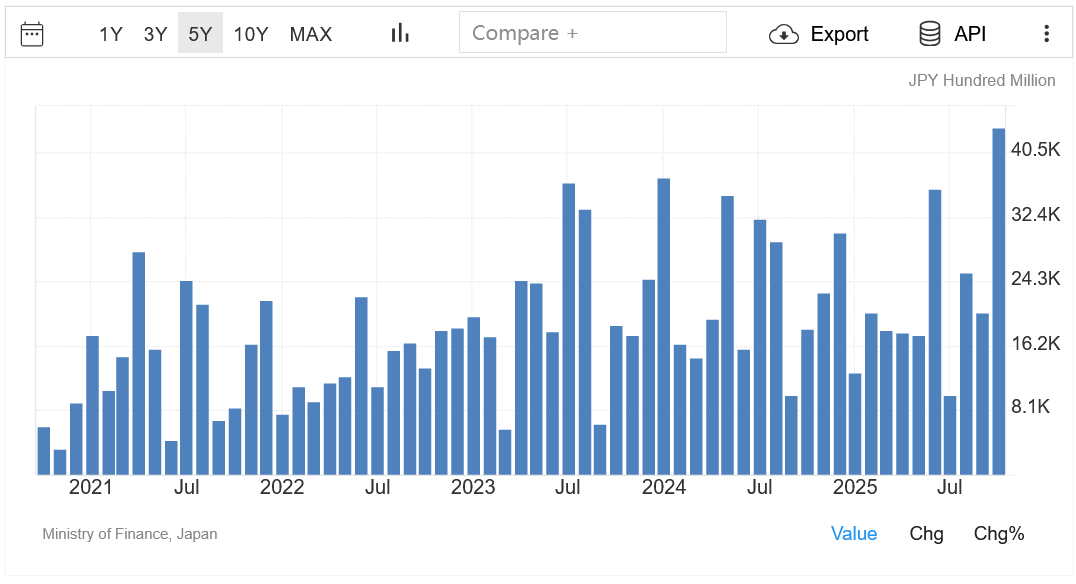Open the three-dot overflow menu
This screenshot has width=1076, height=584.
point(1046,33)
